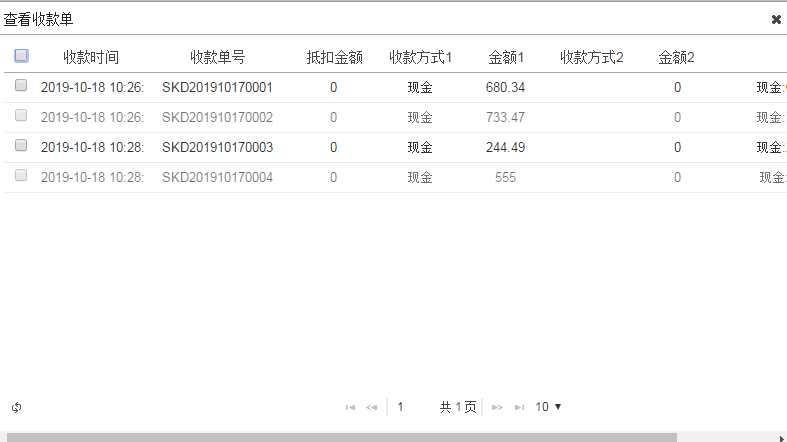Select the receipt number SKD201910170002
Image resolution: width=787 pixels, height=442 pixels.
217,117
